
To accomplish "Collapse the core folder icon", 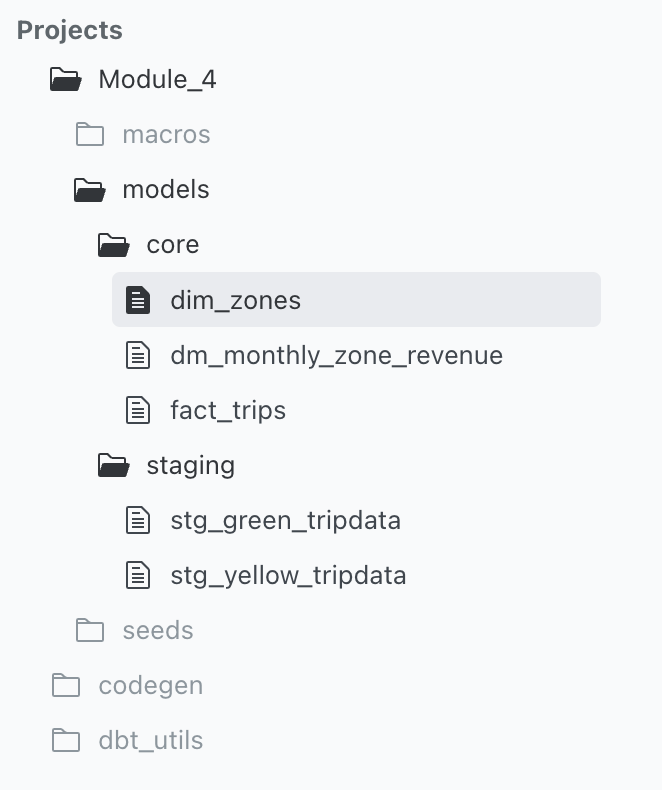I will [x=113, y=245].
